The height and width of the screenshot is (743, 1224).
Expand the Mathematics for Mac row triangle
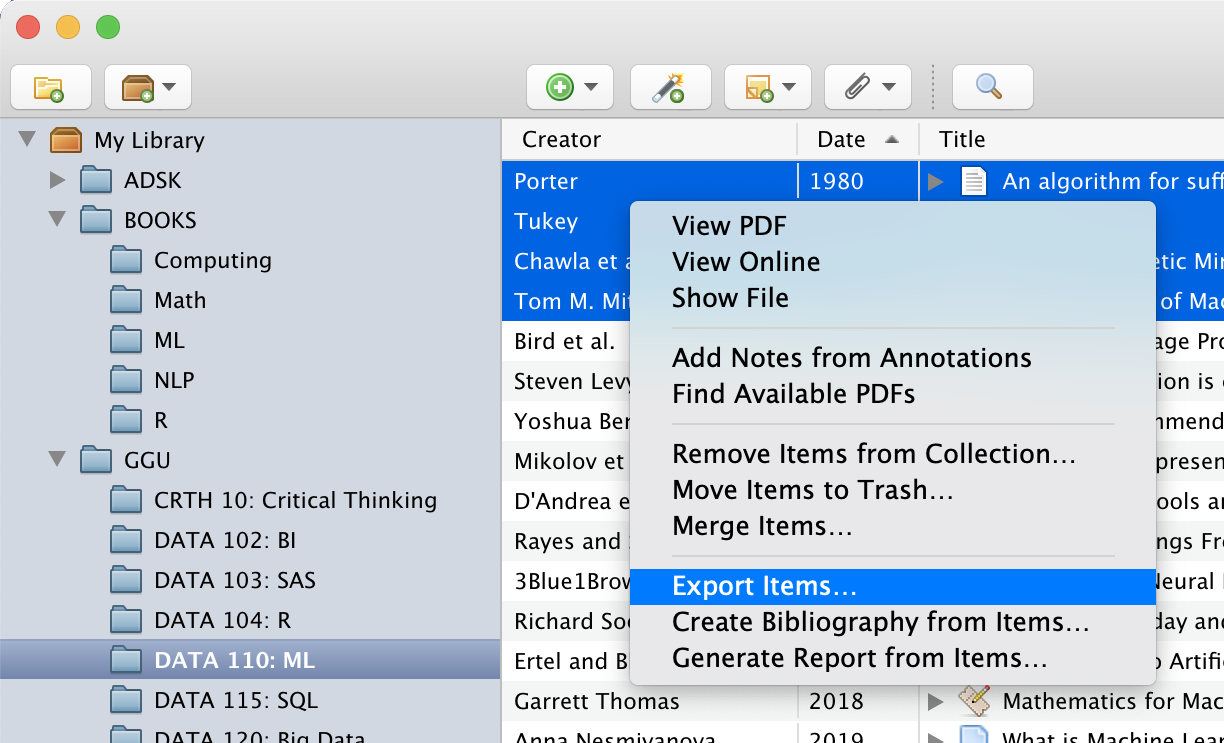click(x=936, y=701)
